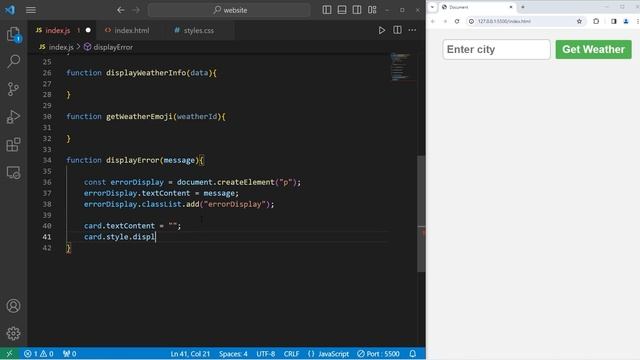Open Problems via errors and warnings indicator
The width and height of the screenshot is (640, 360).
[38, 354]
